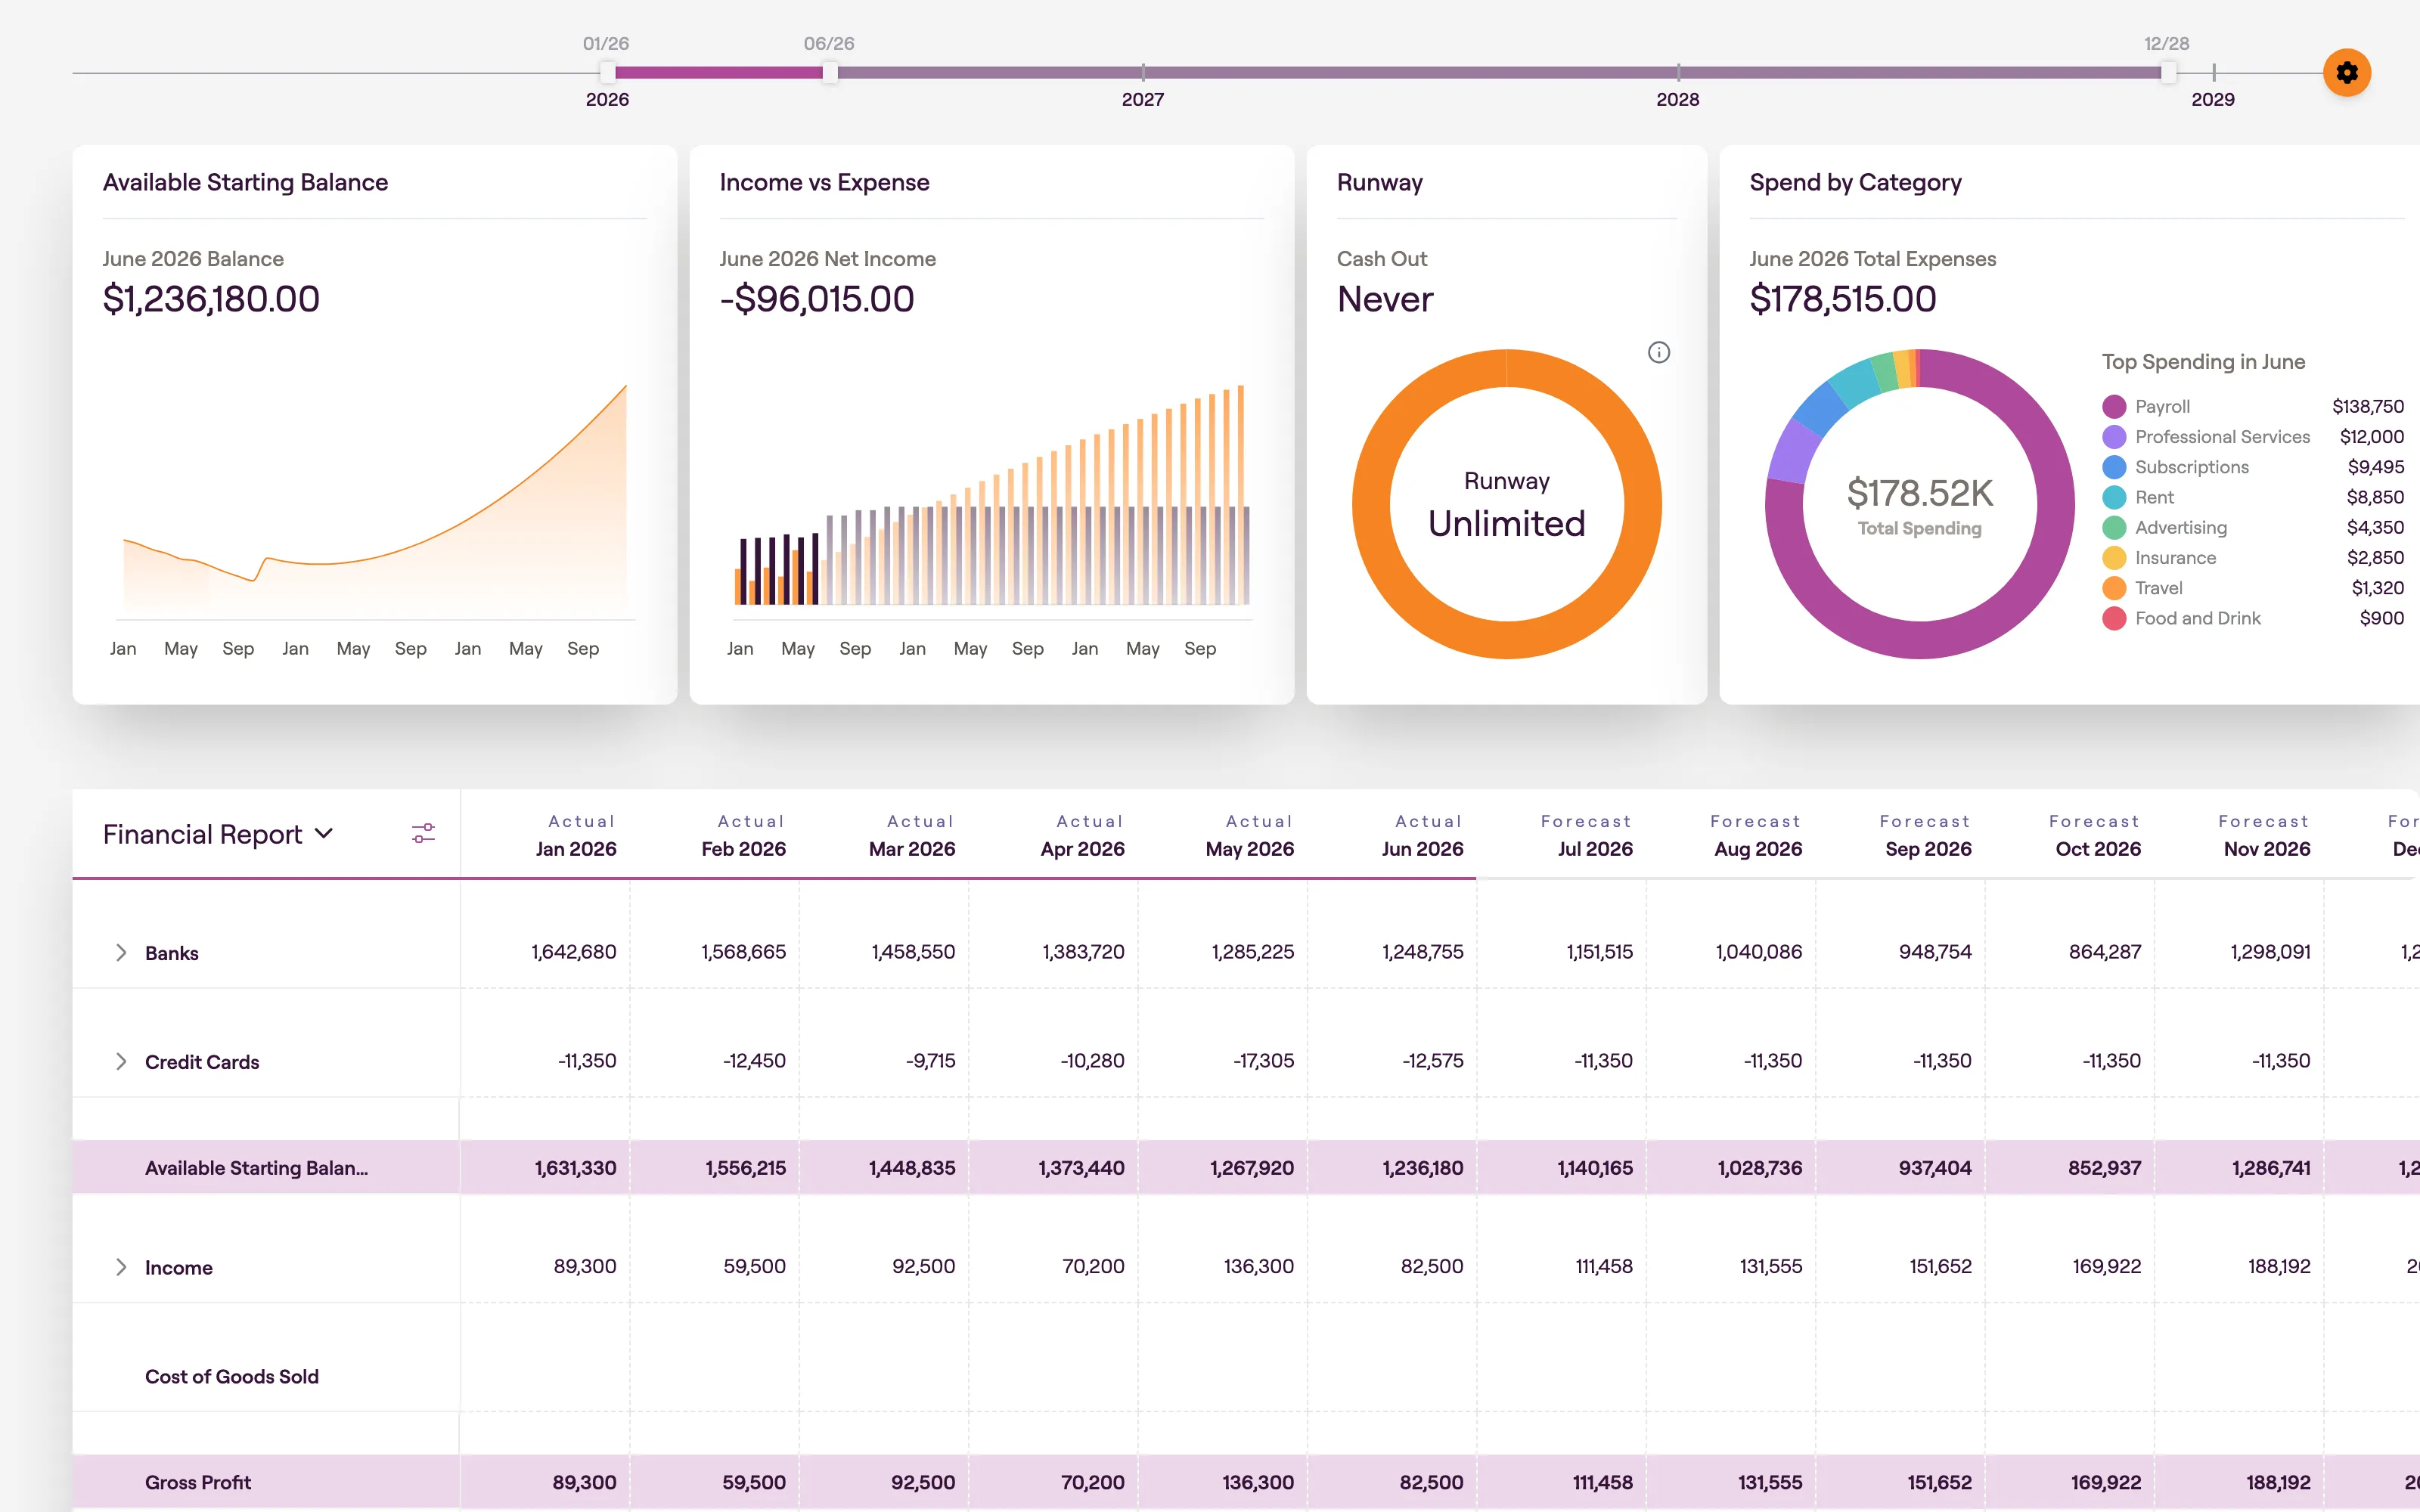
Task: Click the Runway Unlimited donut chart
Action: [x=1507, y=503]
